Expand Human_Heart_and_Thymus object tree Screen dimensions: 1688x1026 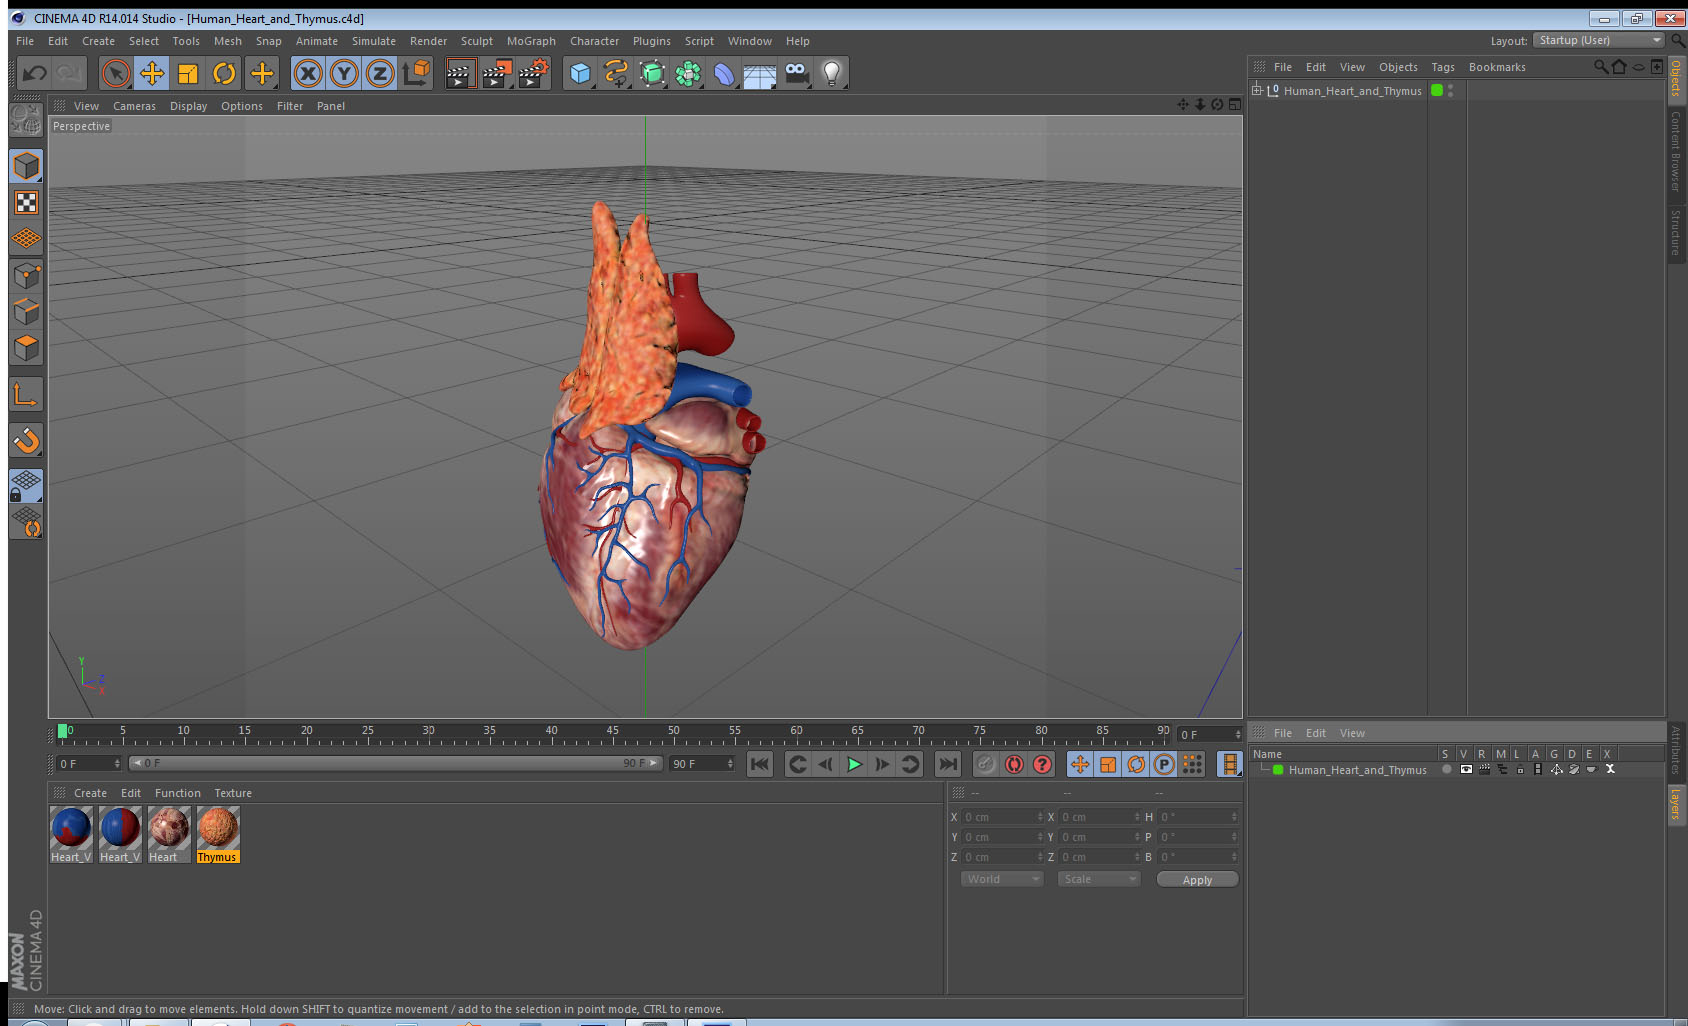1257,90
